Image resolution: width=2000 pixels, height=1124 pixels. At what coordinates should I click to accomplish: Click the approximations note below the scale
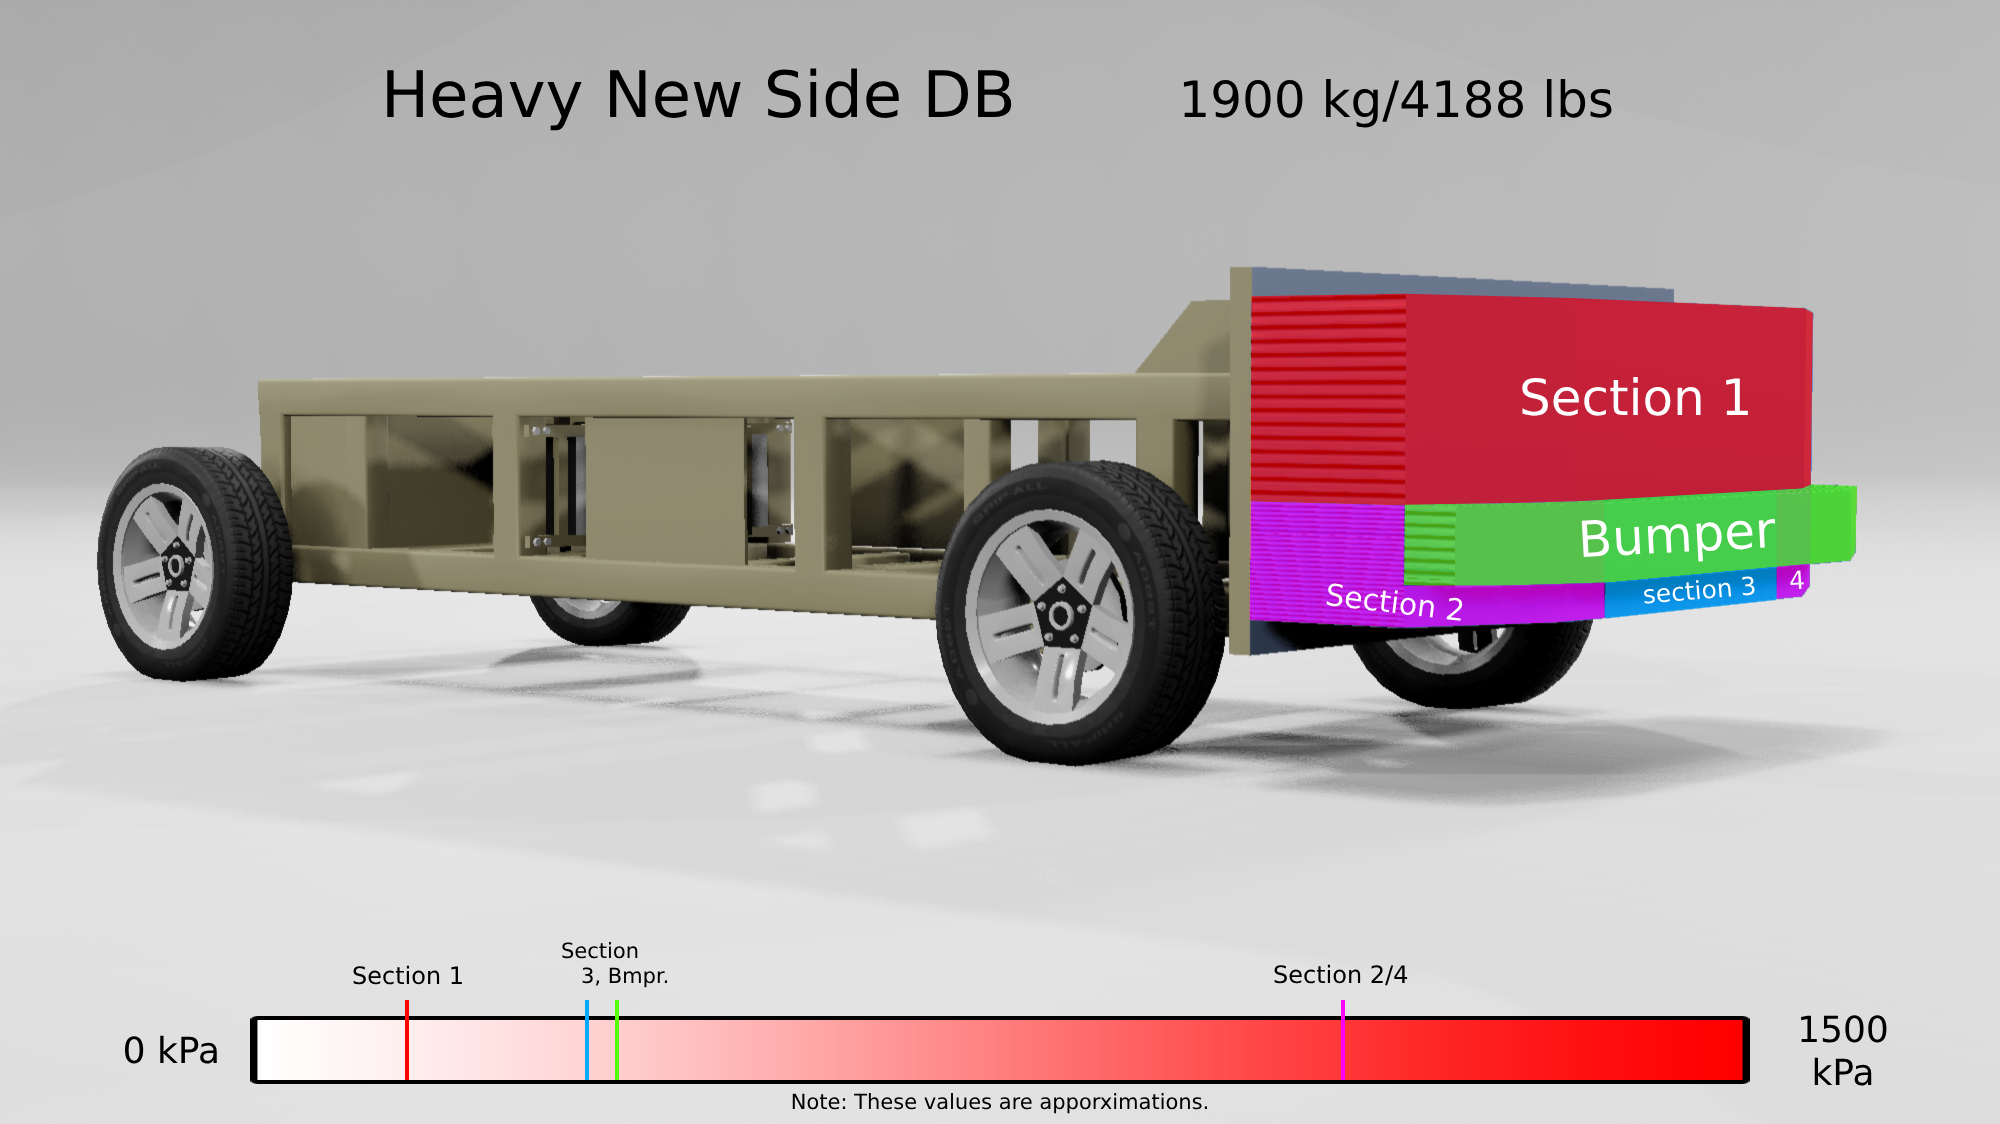(999, 1102)
